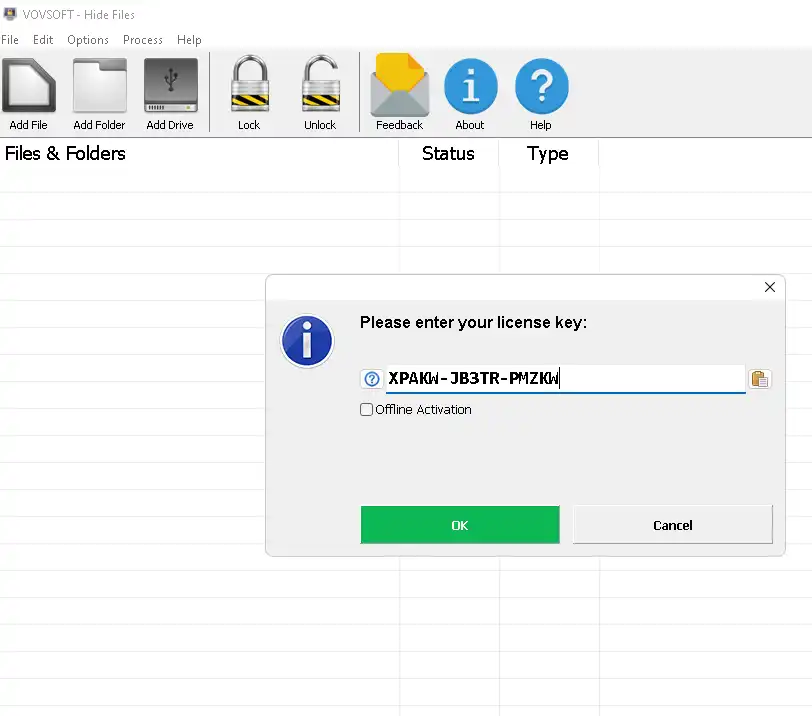Open the Edit menu

pyautogui.click(x=43, y=40)
